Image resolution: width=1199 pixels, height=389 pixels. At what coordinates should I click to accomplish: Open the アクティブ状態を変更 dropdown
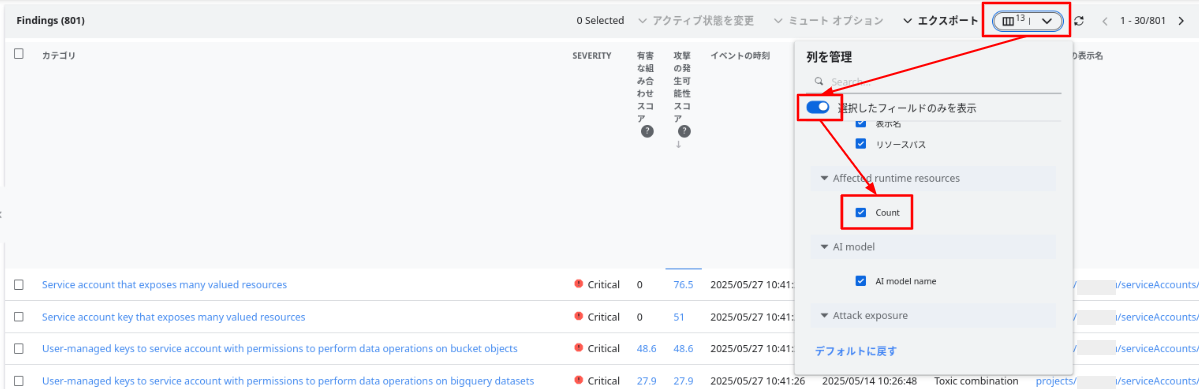point(696,21)
